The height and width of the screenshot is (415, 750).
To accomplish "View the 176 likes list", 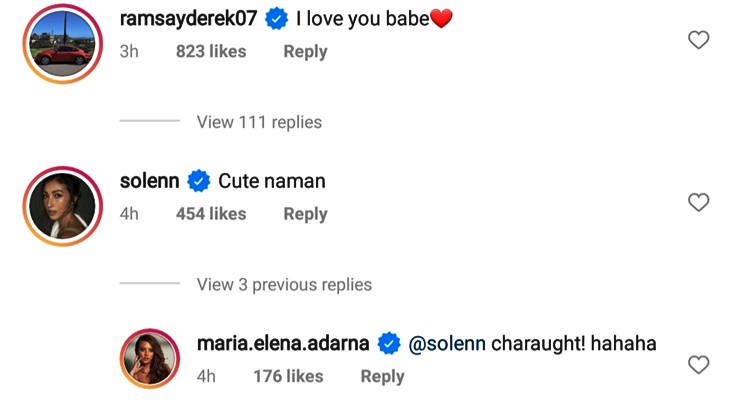I will [x=288, y=376].
